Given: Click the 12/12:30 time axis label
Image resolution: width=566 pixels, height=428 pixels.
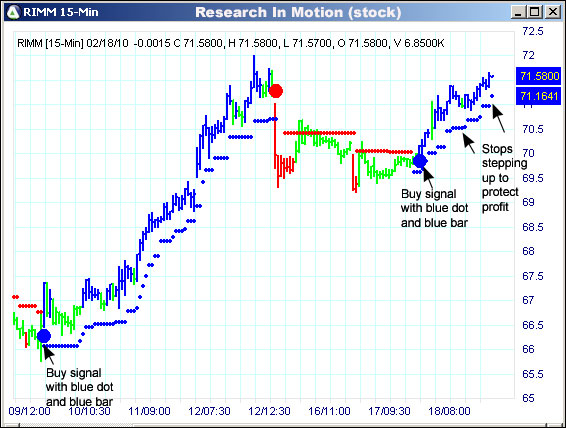Looking at the screenshot, I should coord(269,411).
